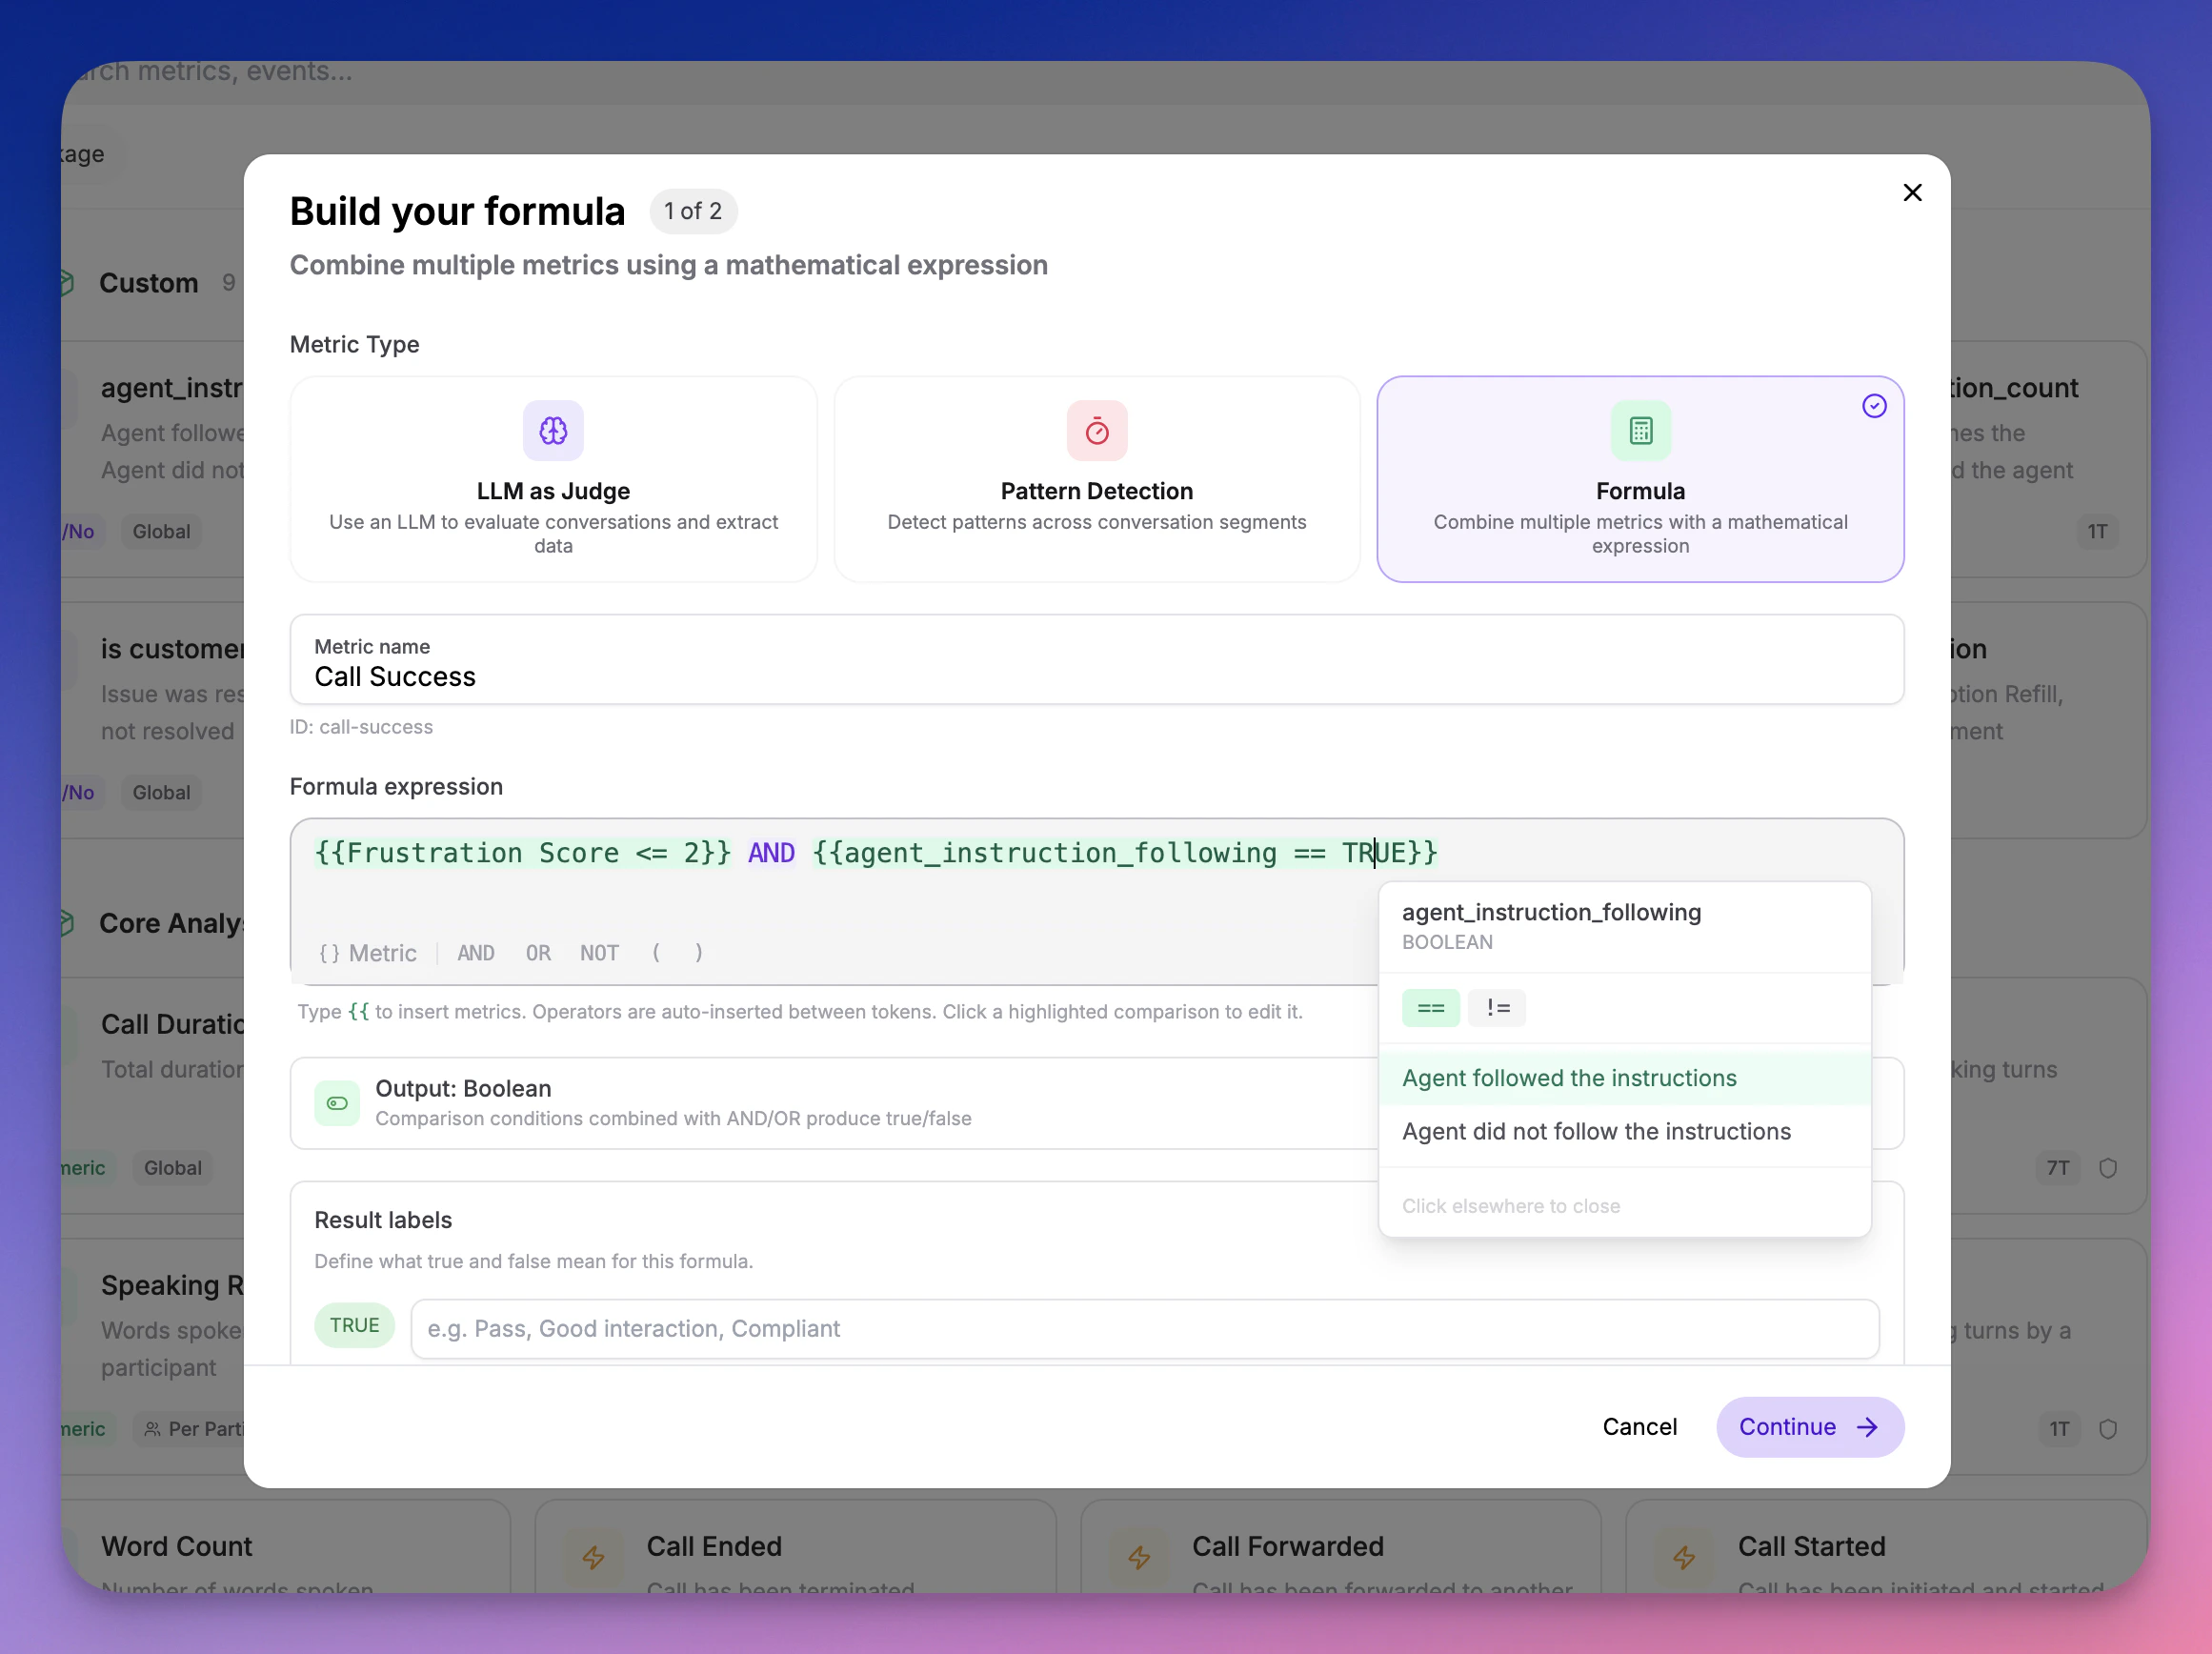Click the Cancel button
Screen dimensions: 2212x1654
pos(1639,1427)
